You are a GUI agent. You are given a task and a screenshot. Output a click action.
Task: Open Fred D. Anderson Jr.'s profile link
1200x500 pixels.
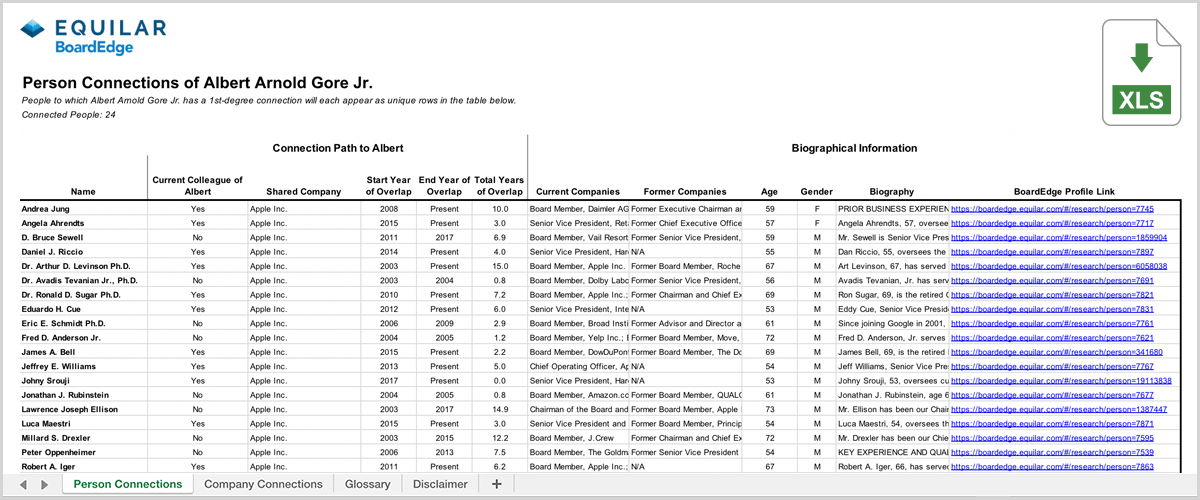(1052, 338)
